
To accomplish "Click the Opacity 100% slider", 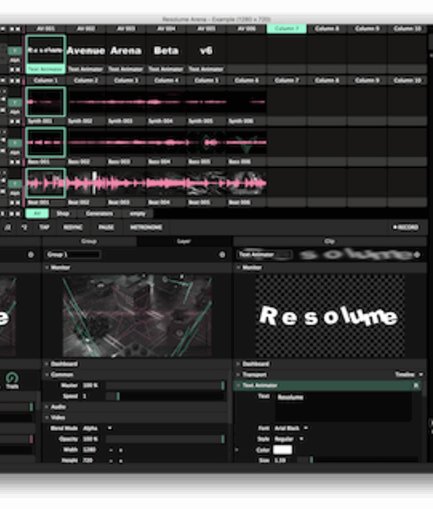I will (165, 439).
